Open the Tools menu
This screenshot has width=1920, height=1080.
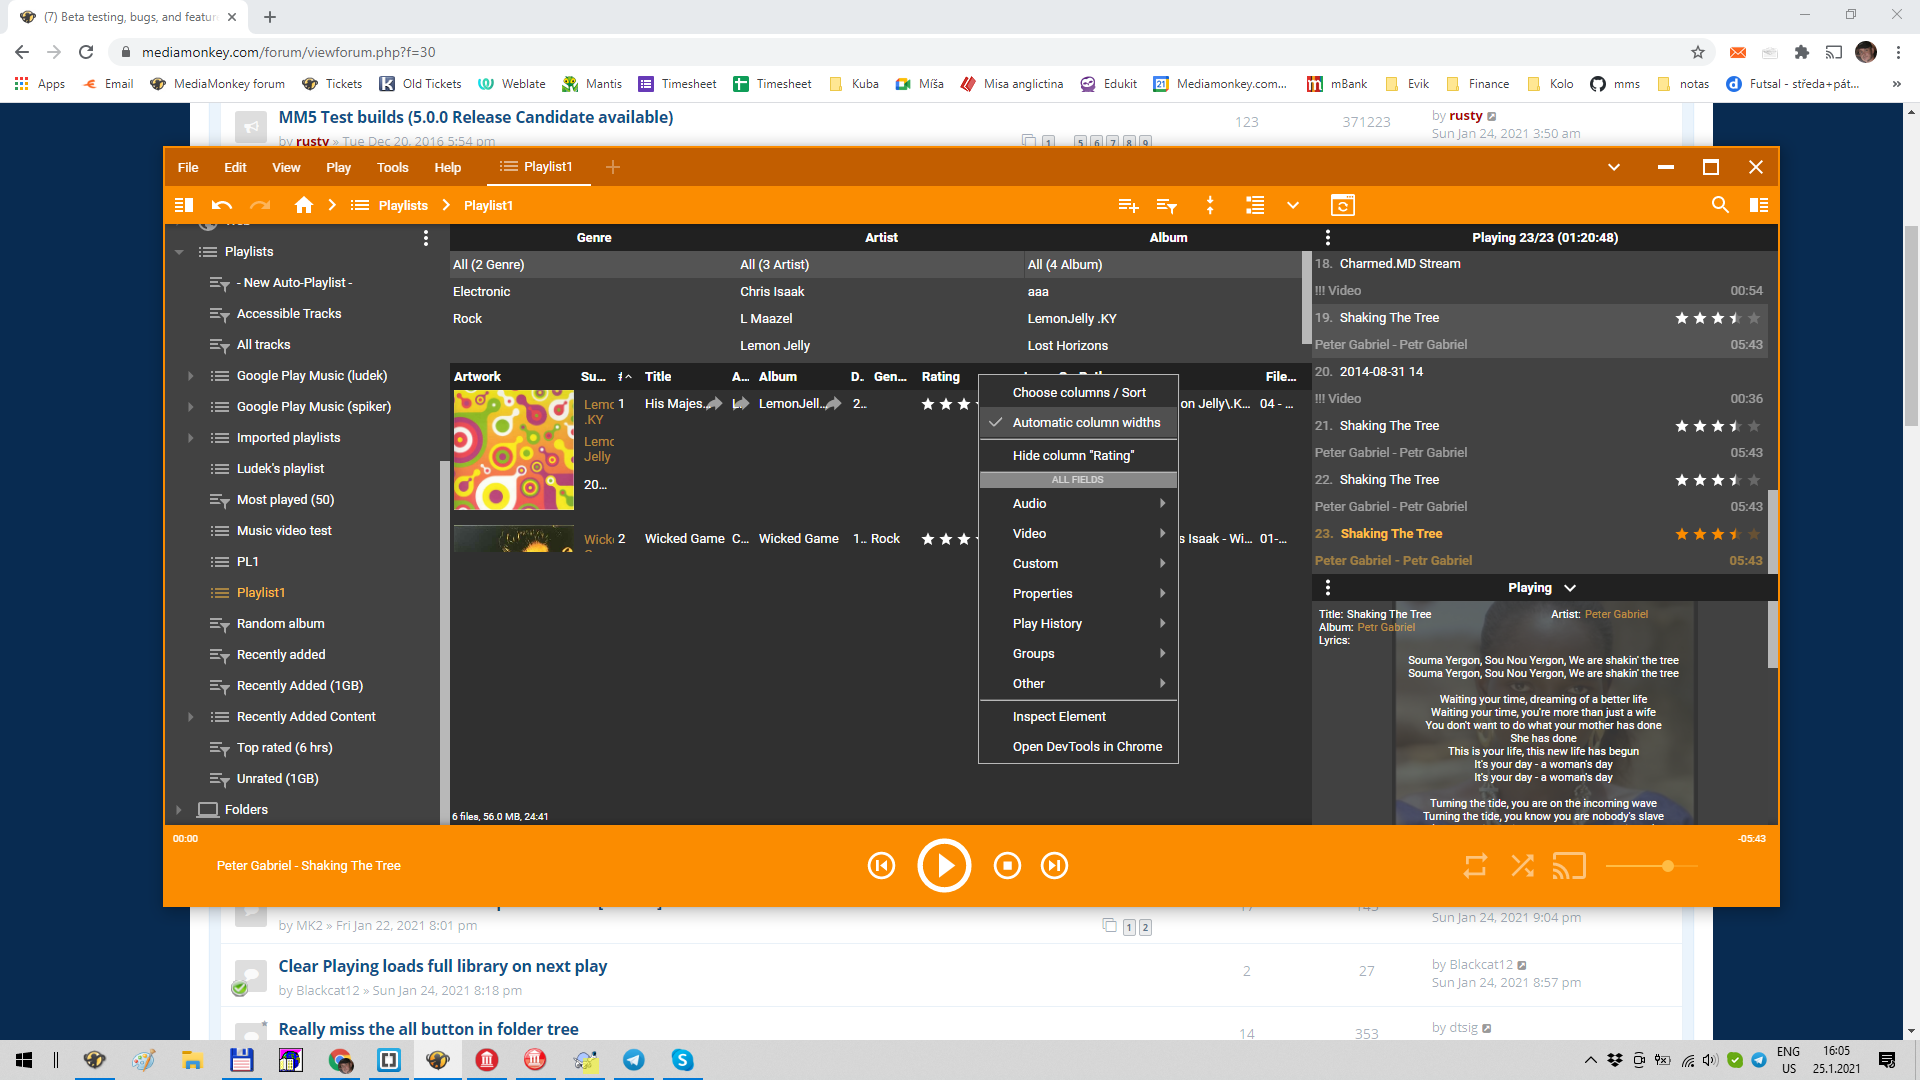tap(392, 168)
